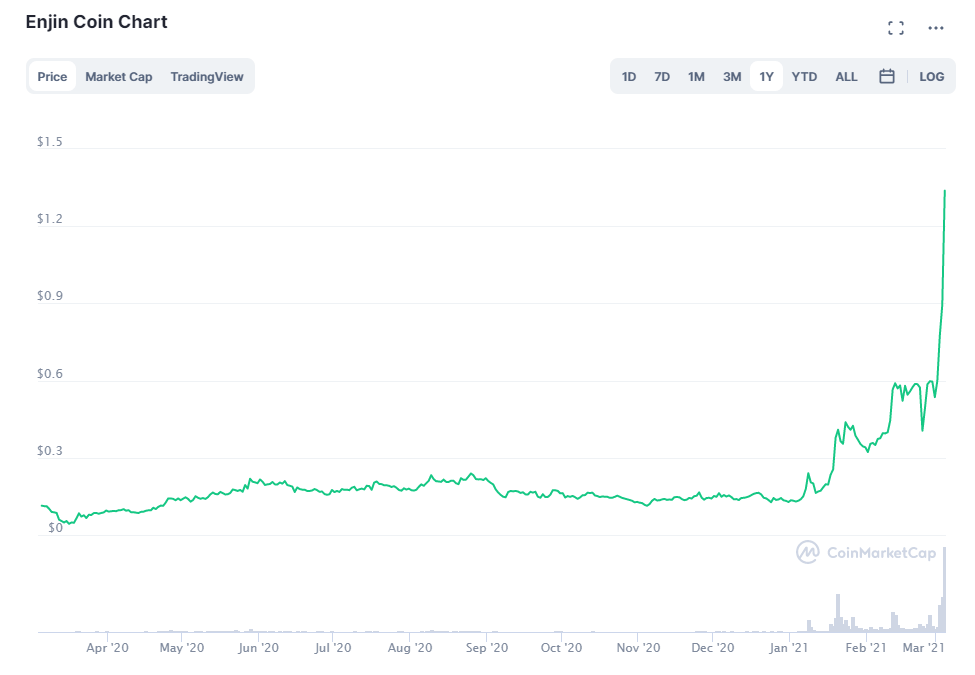Viewport: 975px width, 675px height.
Task: Click the Mar '21 date label
Action: (x=923, y=648)
